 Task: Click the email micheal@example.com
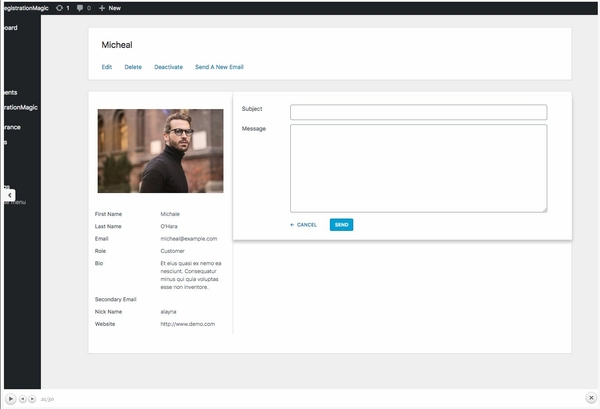pyautogui.click(x=189, y=239)
